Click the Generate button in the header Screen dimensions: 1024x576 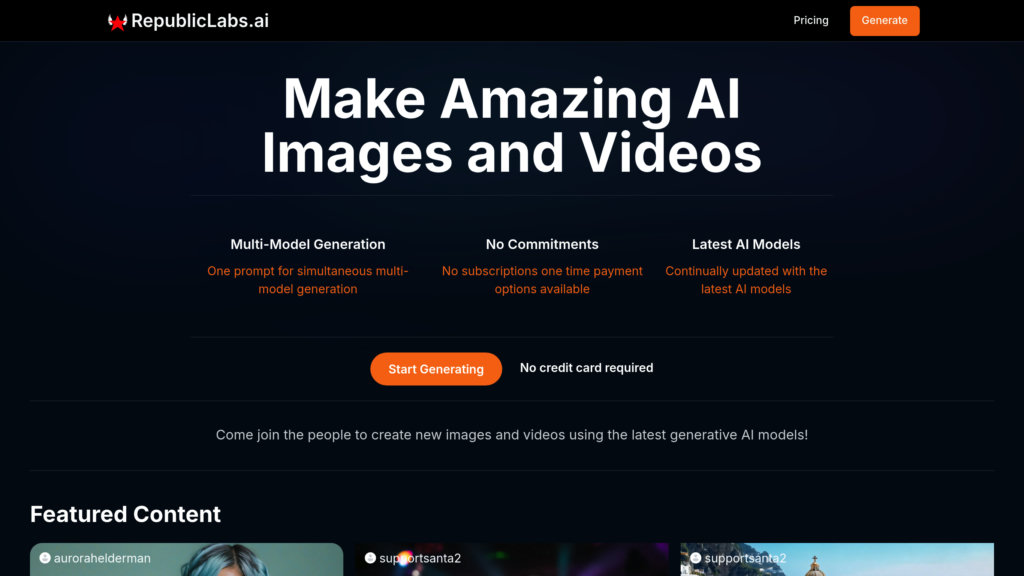point(884,20)
